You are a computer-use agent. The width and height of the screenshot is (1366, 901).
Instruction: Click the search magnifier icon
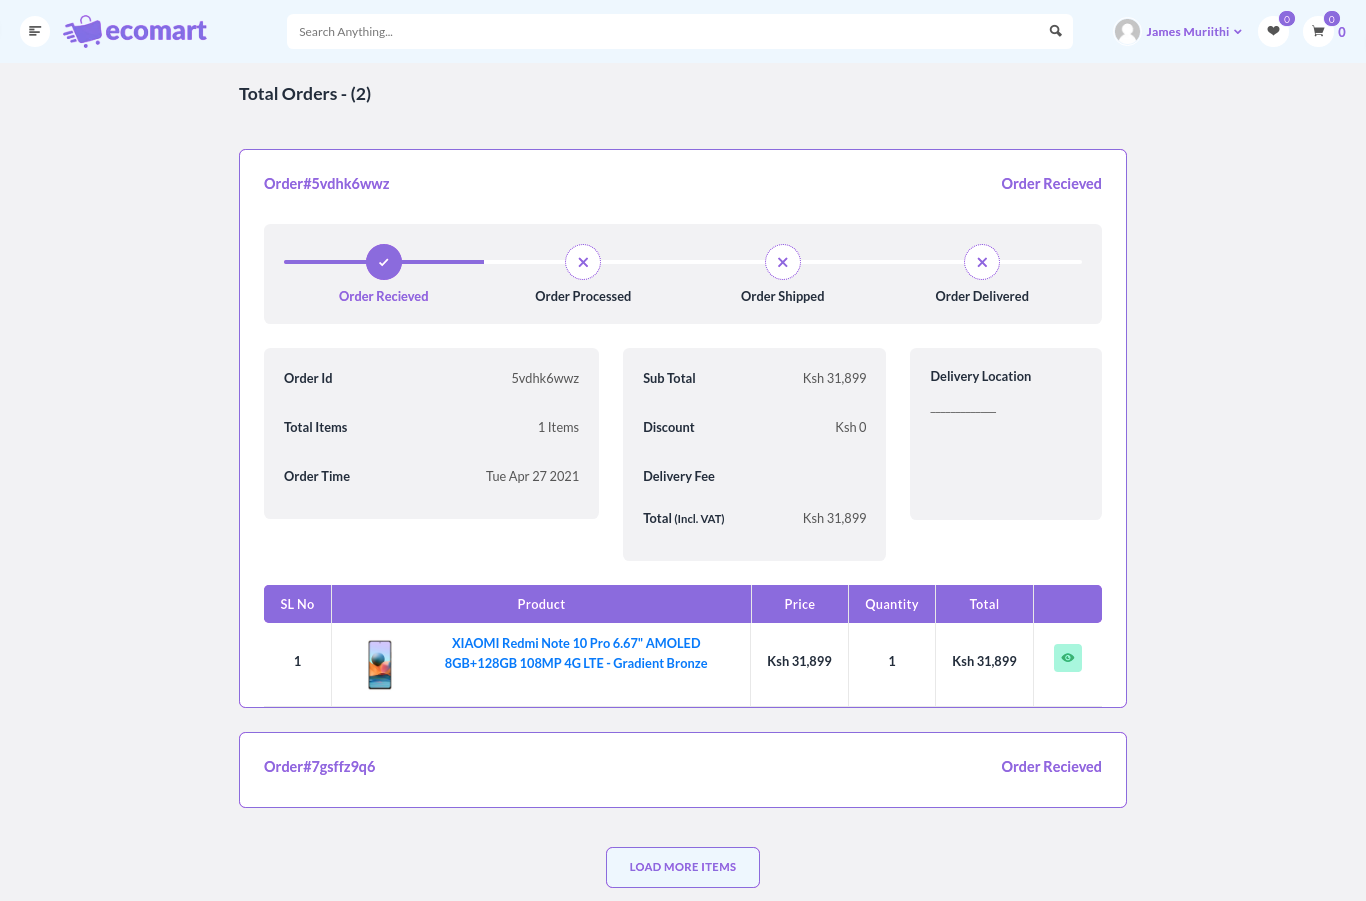pyautogui.click(x=1055, y=31)
